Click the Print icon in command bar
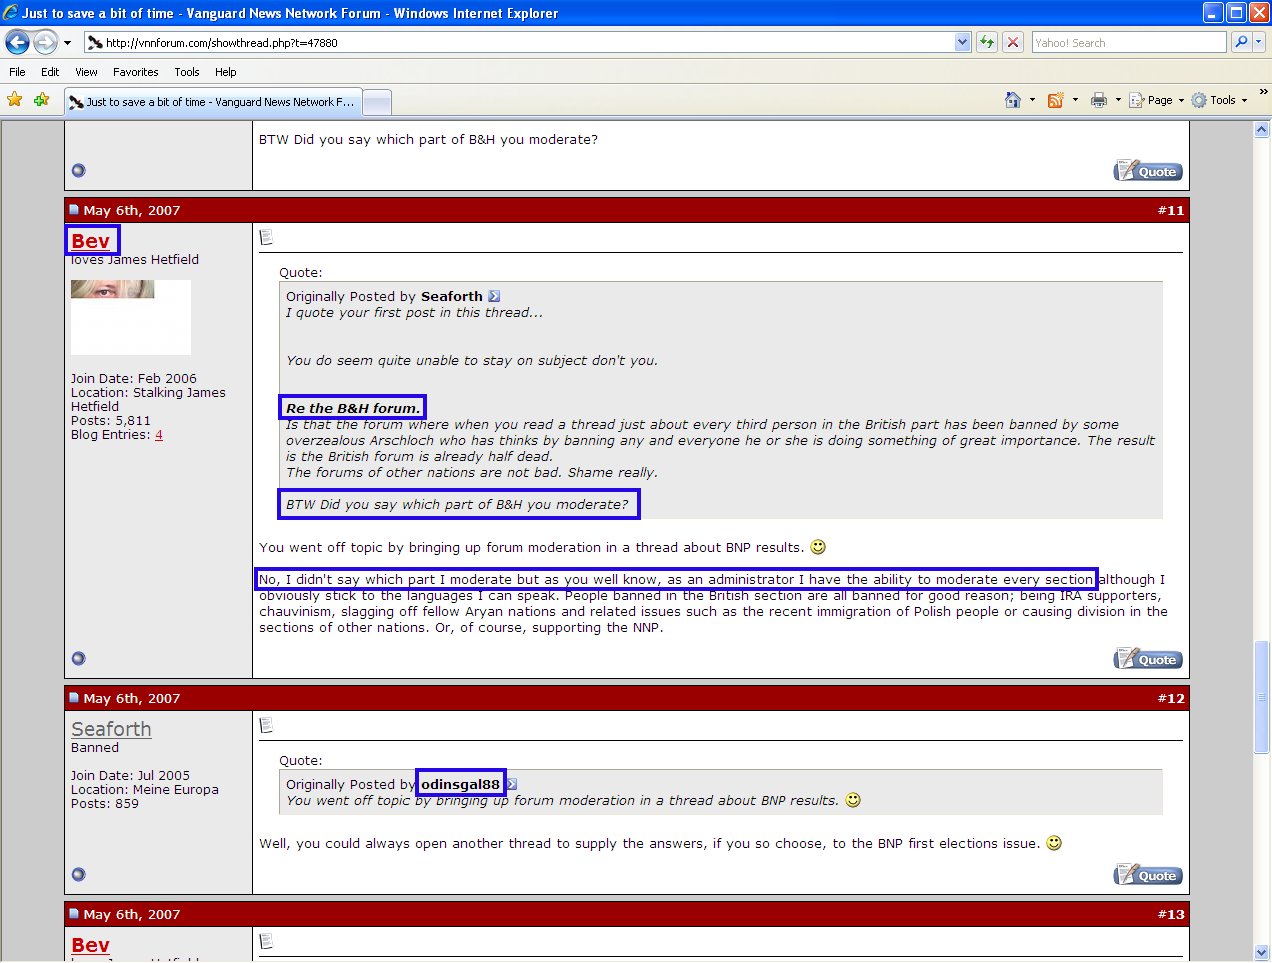Viewport: 1272px width, 963px height. click(x=1099, y=100)
